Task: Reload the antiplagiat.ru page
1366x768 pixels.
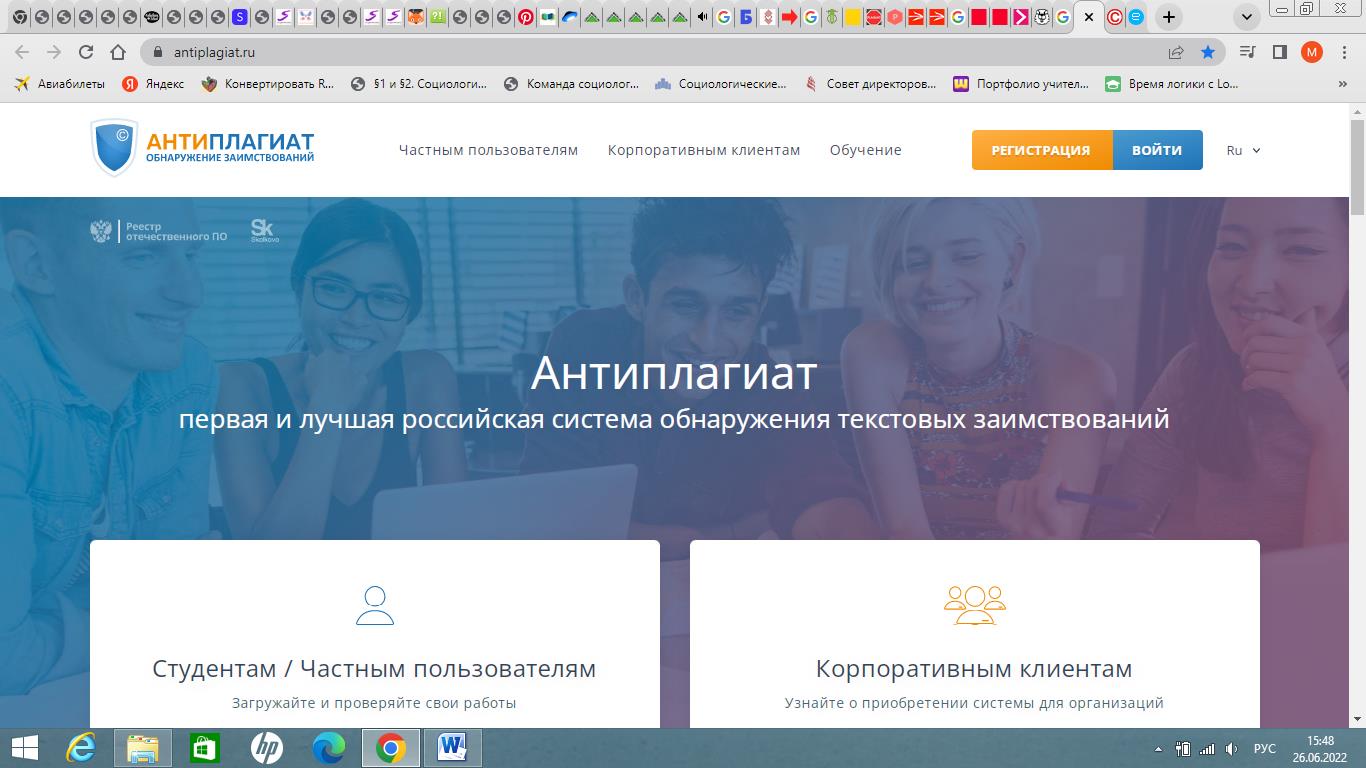Action: pyautogui.click(x=86, y=52)
